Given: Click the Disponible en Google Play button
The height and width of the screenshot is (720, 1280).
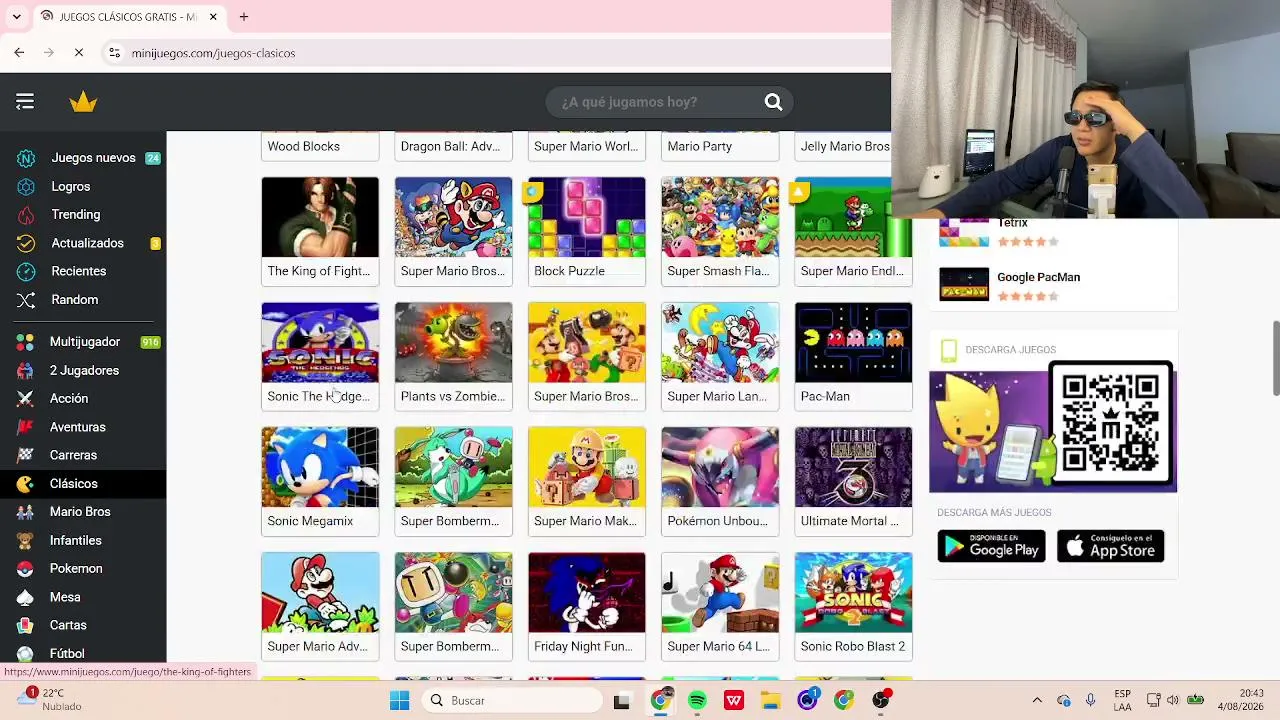Looking at the screenshot, I should 991,546.
